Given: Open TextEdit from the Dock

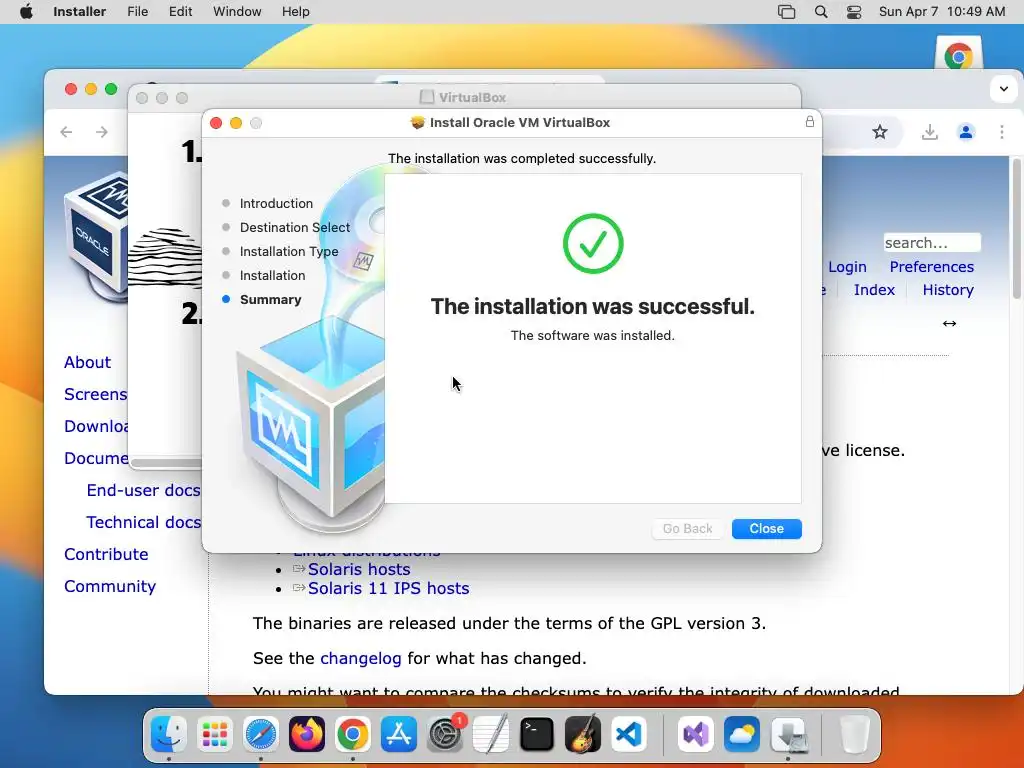Looking at the screenshot, I should [x=490, y=734].
